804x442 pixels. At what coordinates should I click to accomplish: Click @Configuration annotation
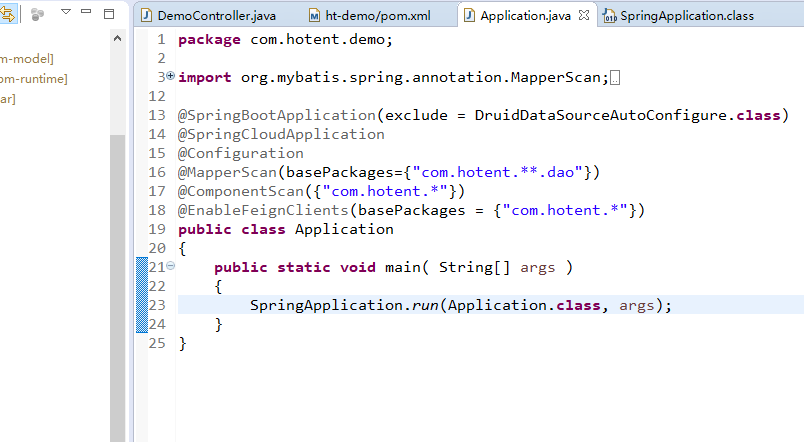click(240, 153)
